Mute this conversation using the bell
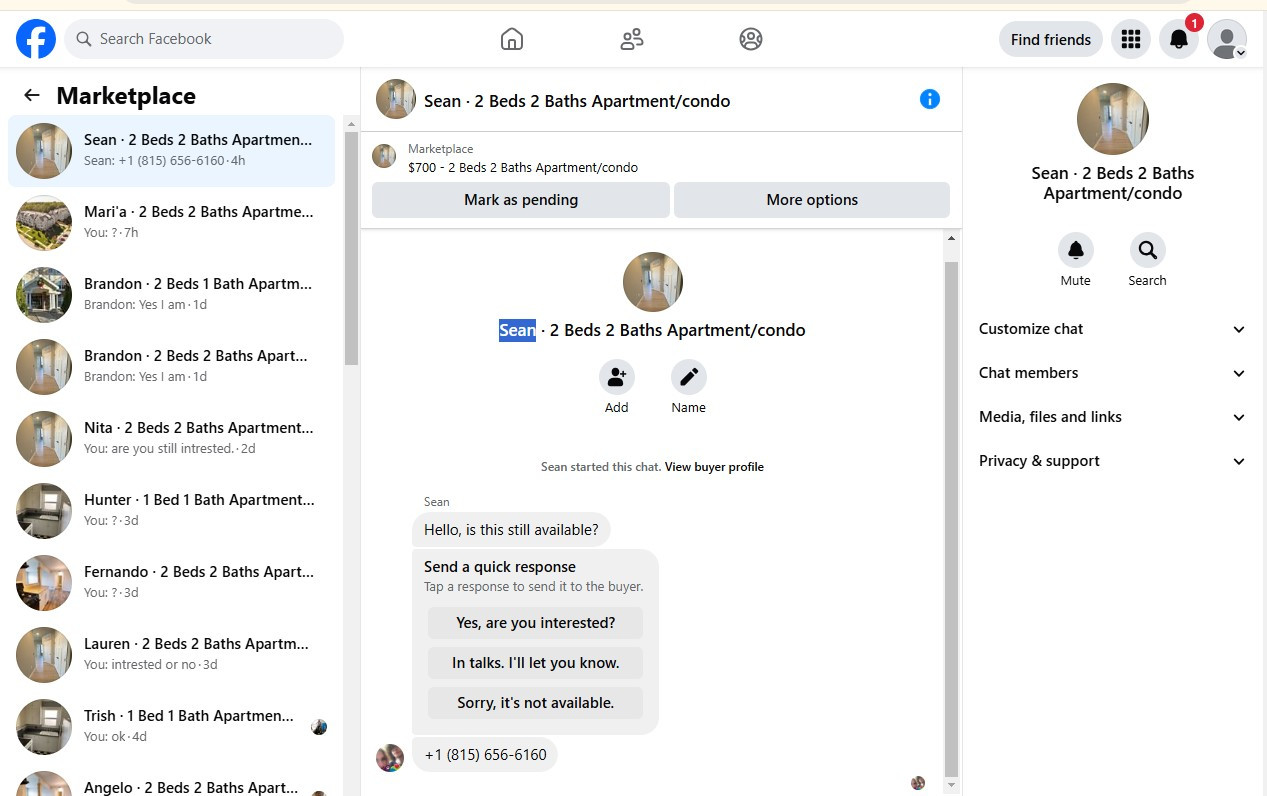This screenshot has height=796, width=1267. (x=1076, y=249)
